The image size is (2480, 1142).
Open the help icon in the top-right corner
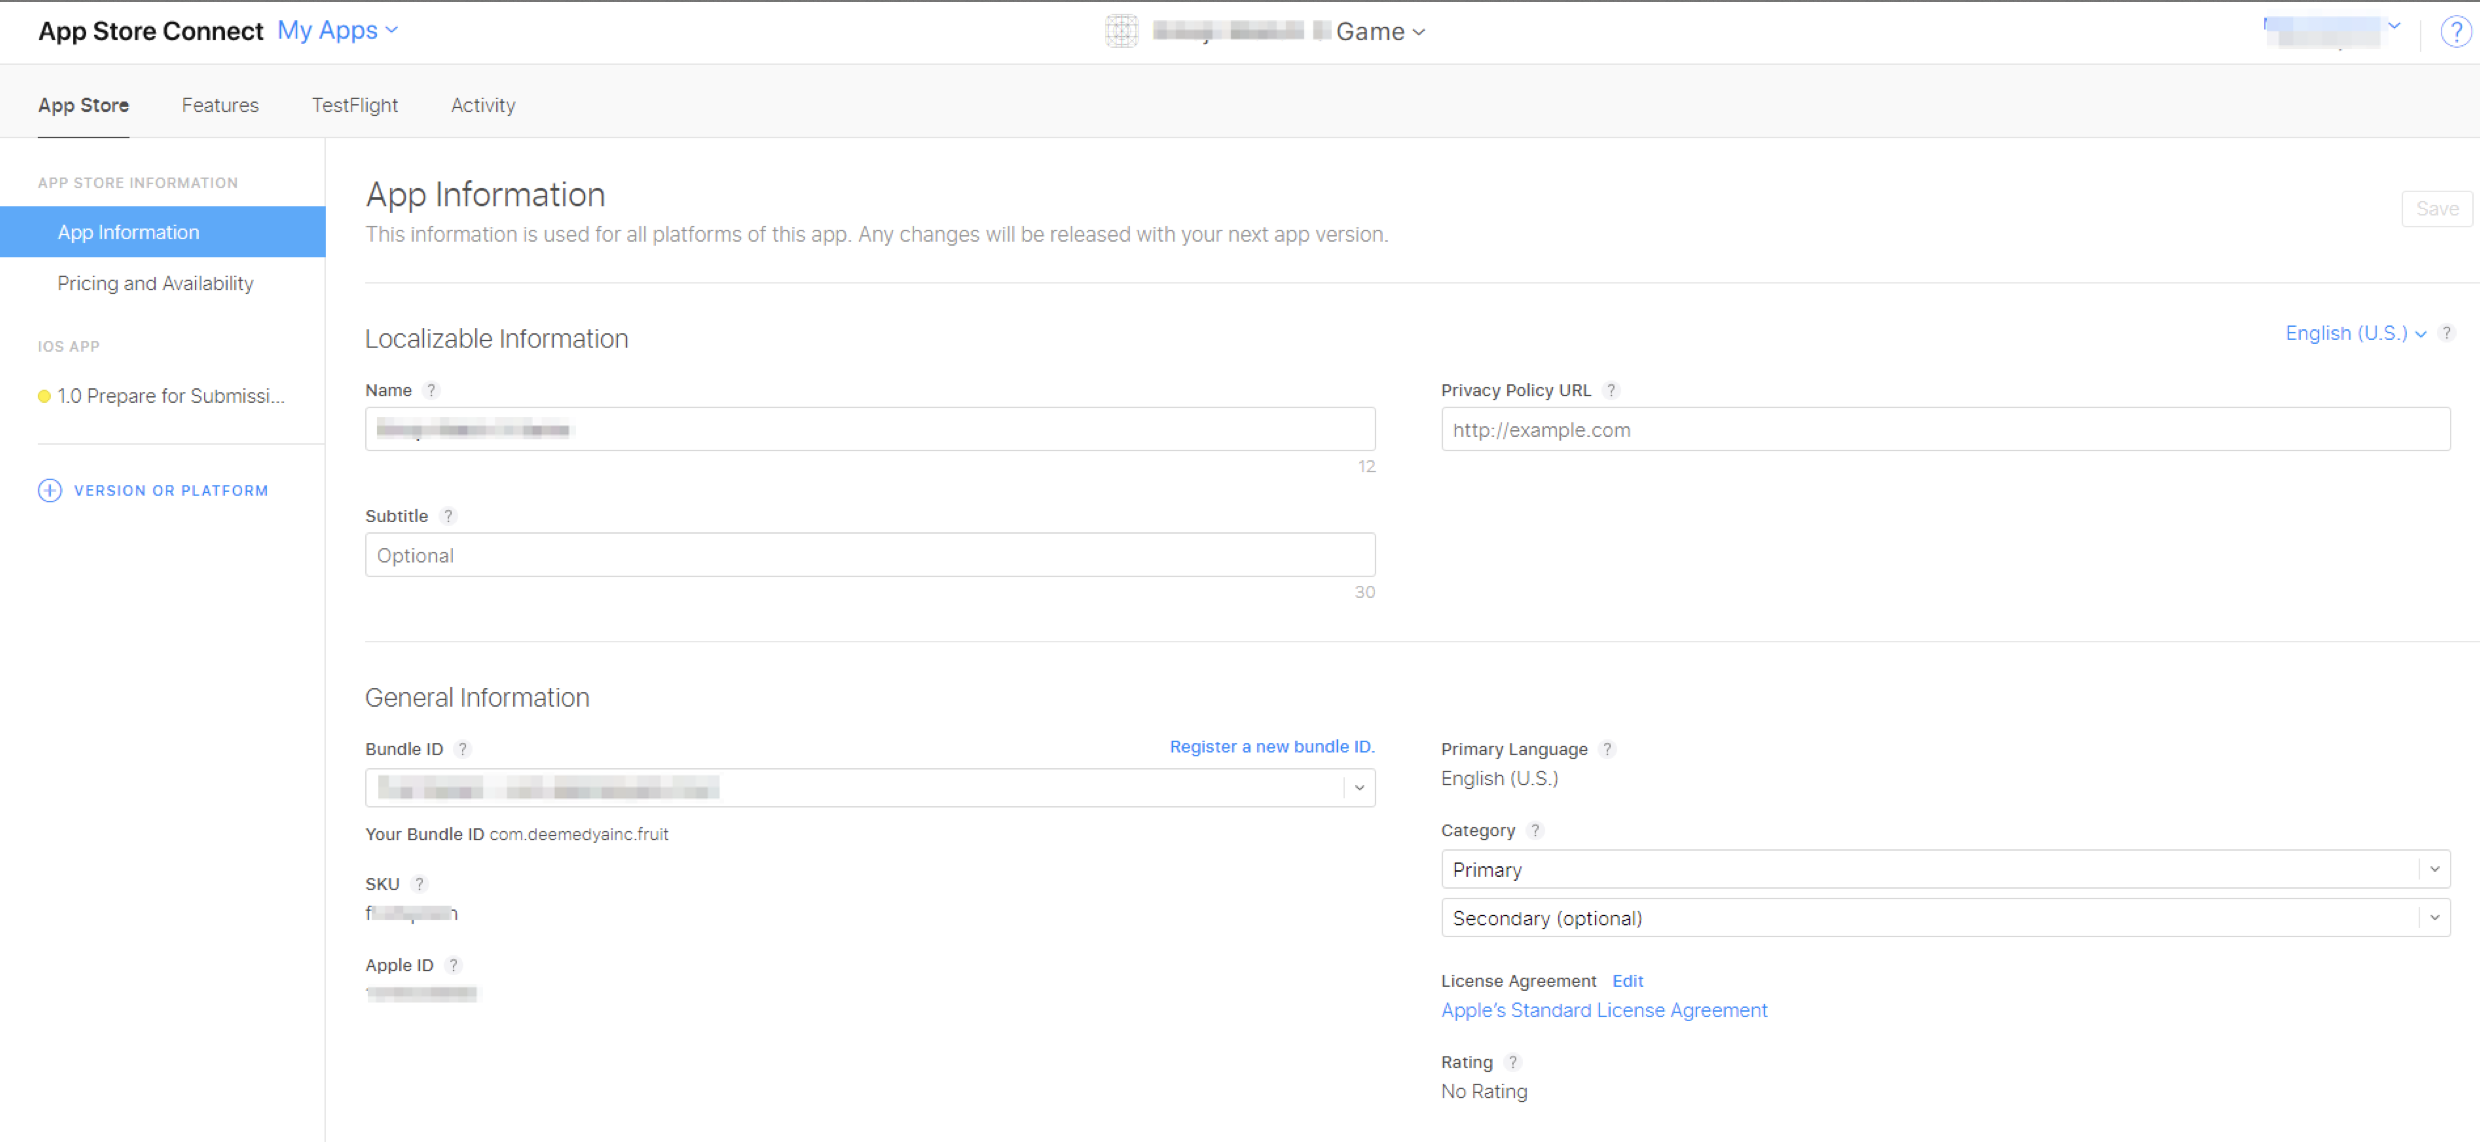(2456, 31)
